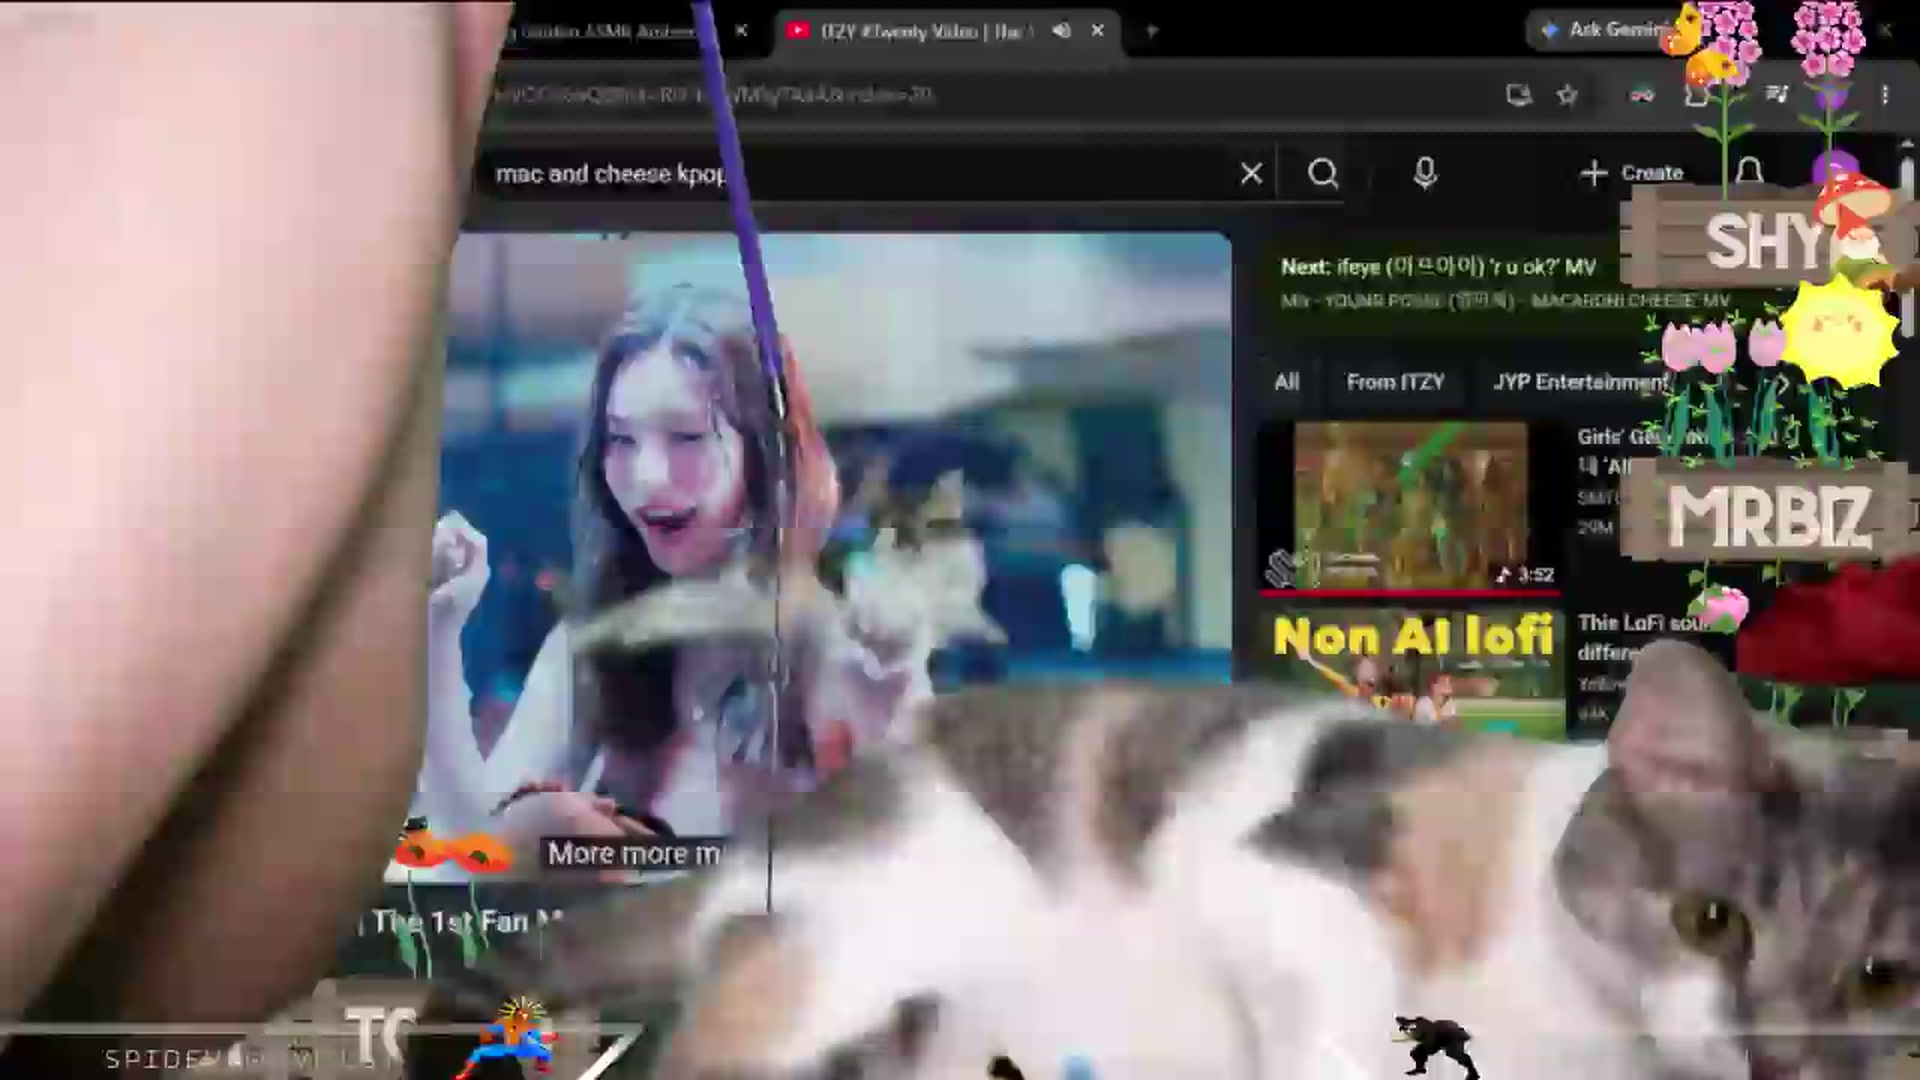Open a new browser tab

1152,31
